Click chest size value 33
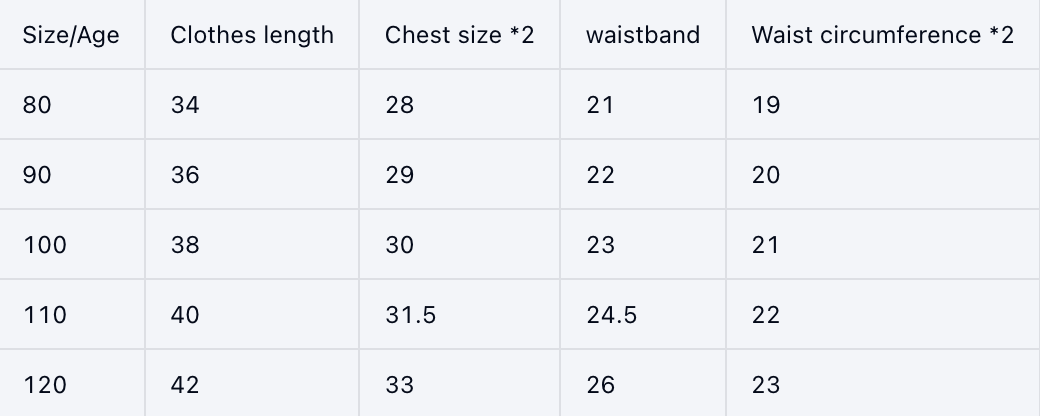1040x416 pixels. coord(399,385)
